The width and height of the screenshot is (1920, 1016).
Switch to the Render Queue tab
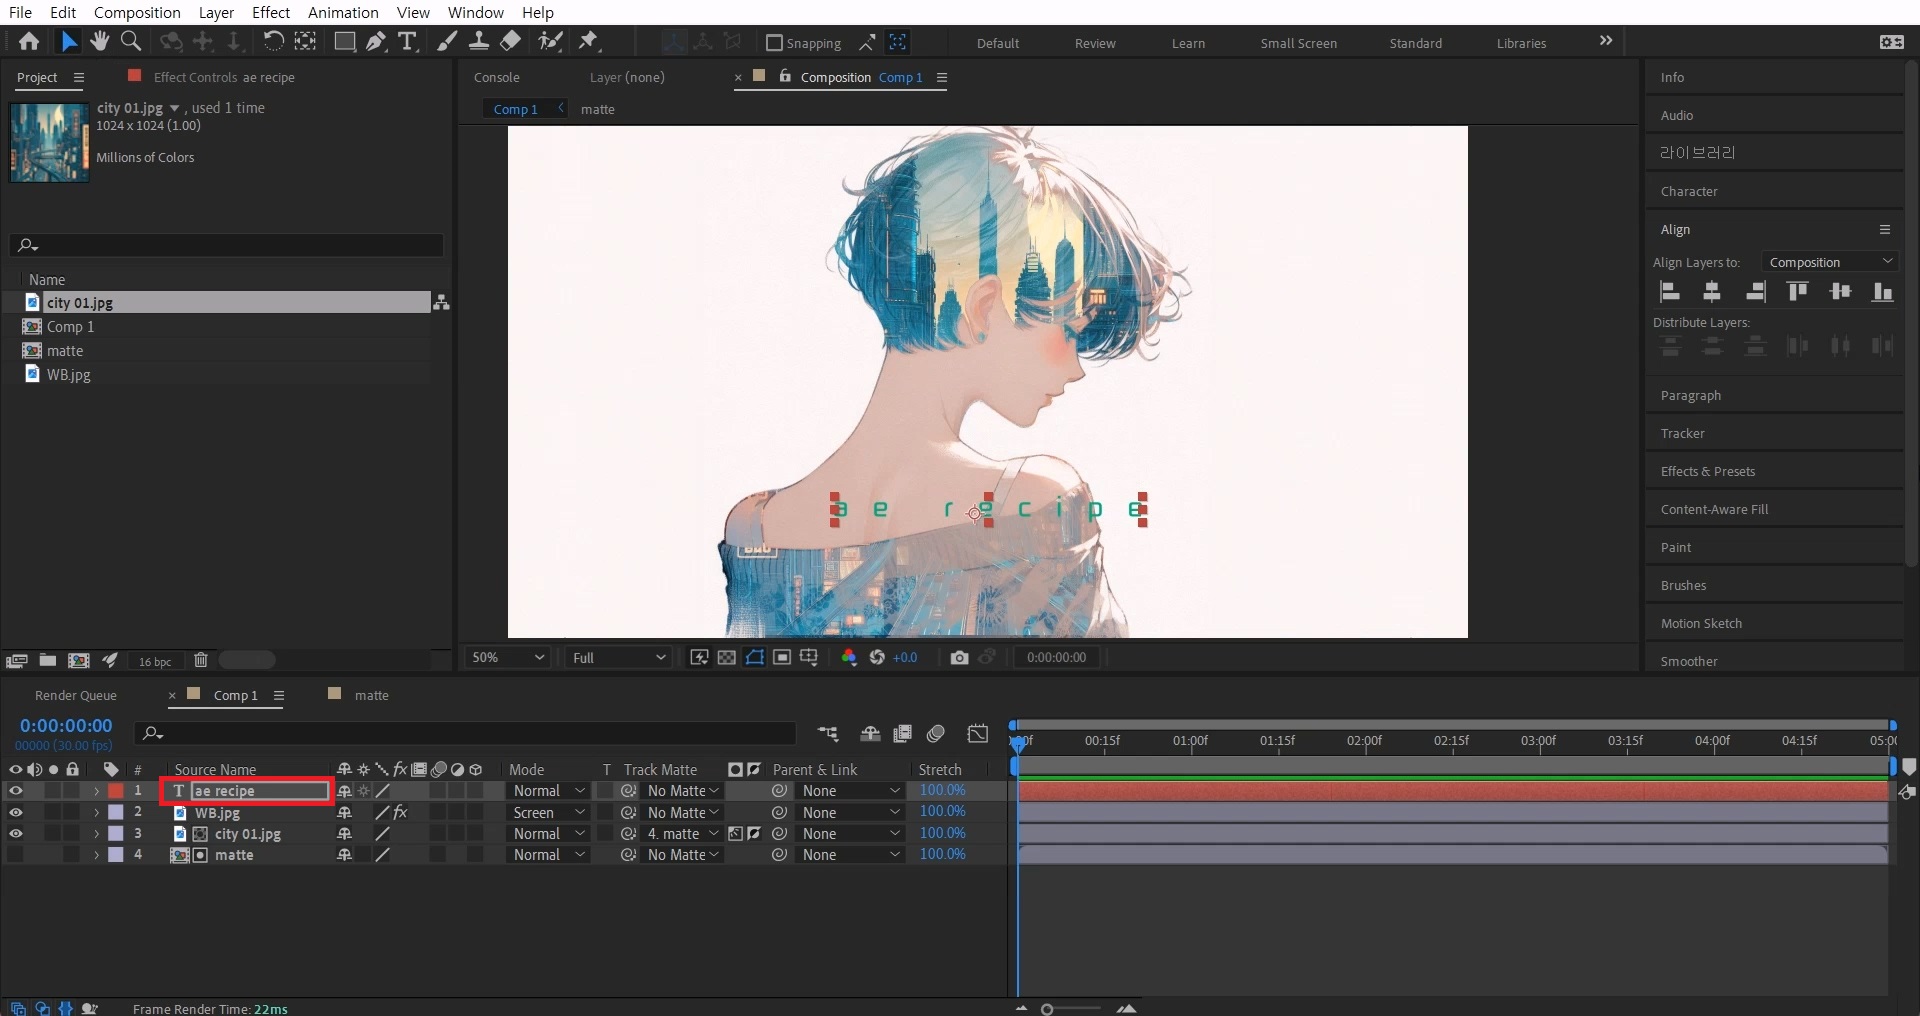pos(76,695)
